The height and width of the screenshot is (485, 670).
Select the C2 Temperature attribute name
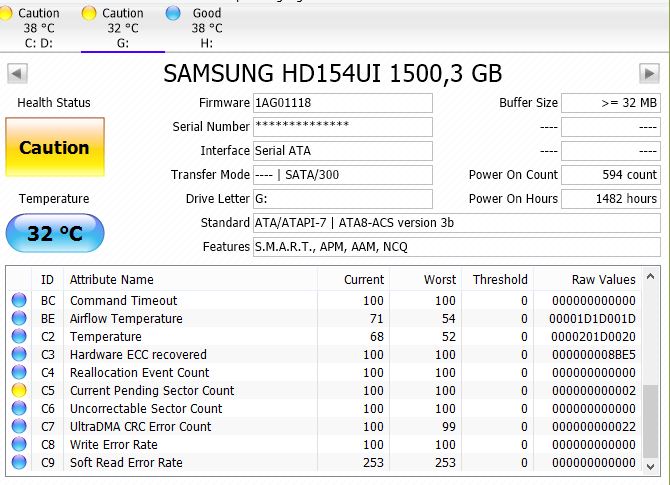(x=106, y=336)
